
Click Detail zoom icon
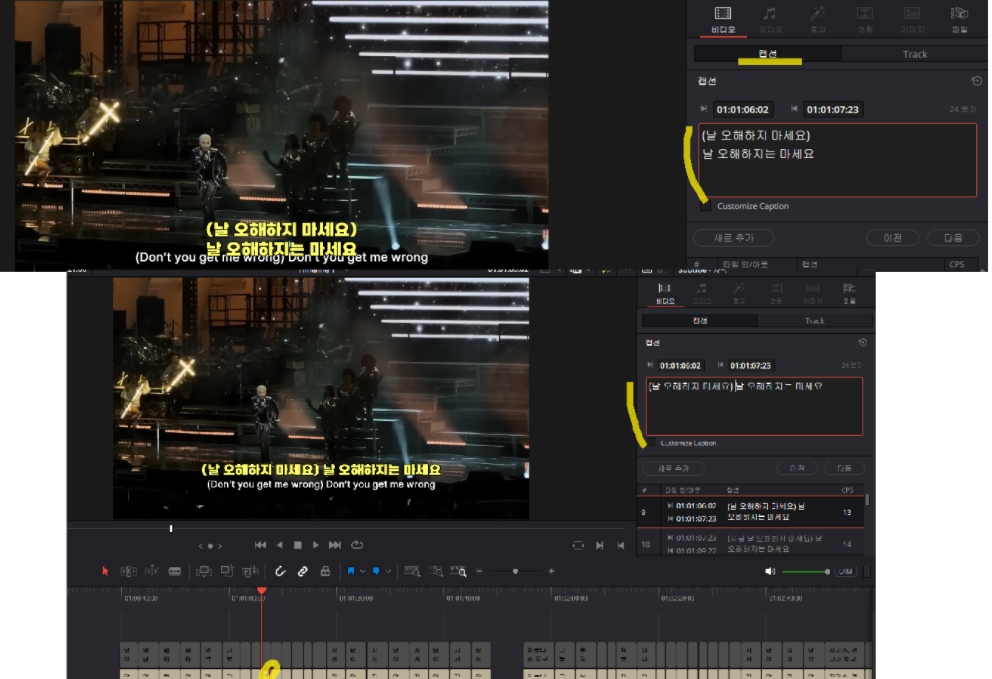click(x=435, y=571)
